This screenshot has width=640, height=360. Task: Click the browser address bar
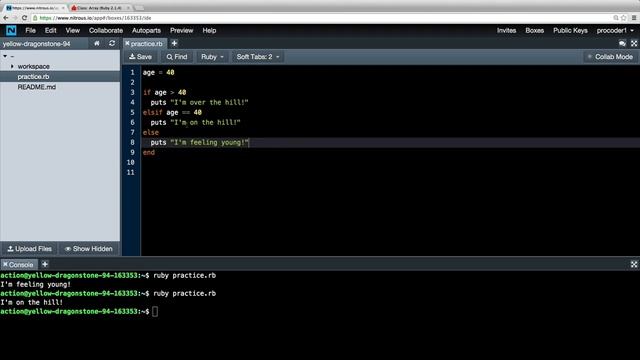coord(322,18)
